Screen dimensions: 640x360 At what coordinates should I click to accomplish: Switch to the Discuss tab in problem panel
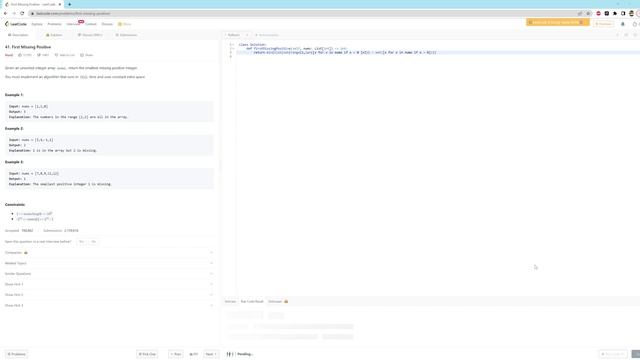[90, 35]
